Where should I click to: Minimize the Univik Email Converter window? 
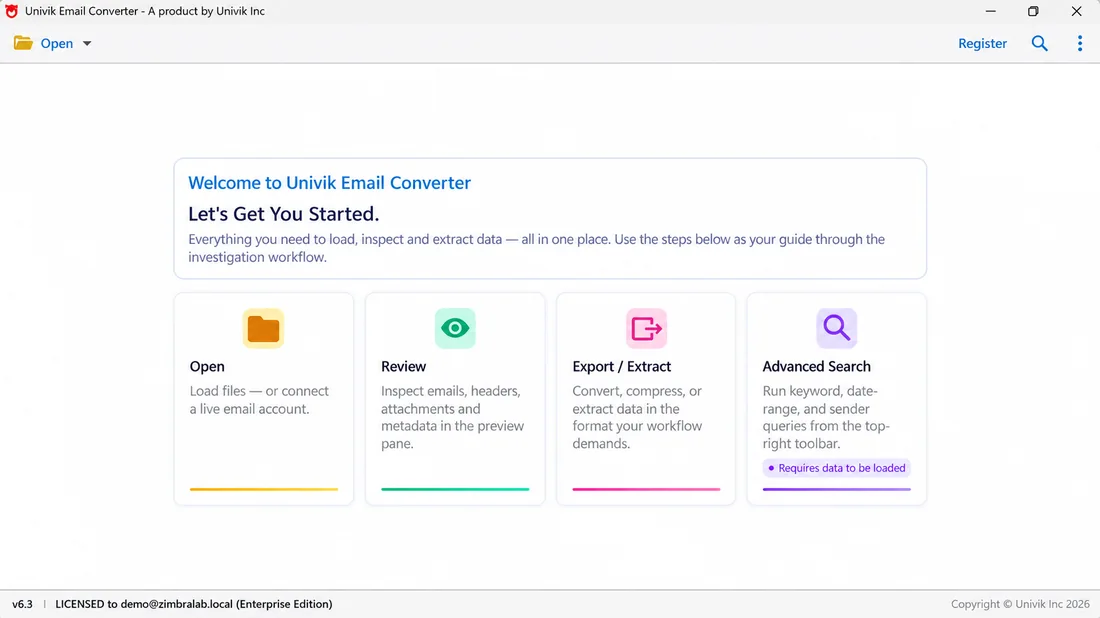coord(991,11)
